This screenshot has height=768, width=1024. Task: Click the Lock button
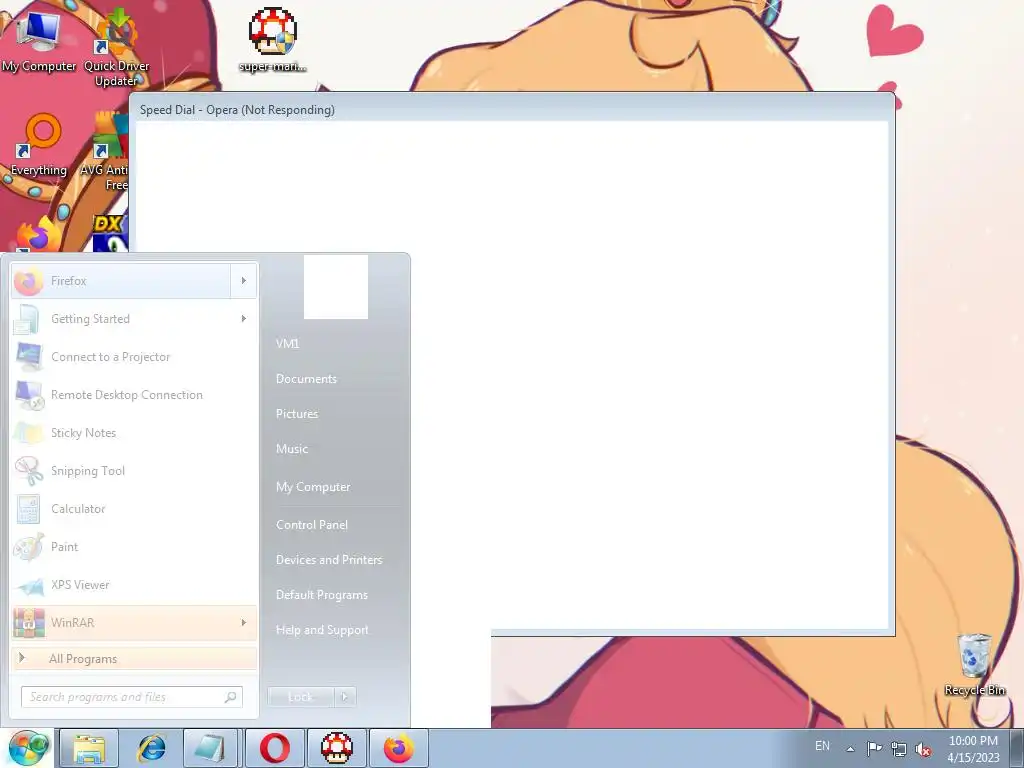click(300, 697)
